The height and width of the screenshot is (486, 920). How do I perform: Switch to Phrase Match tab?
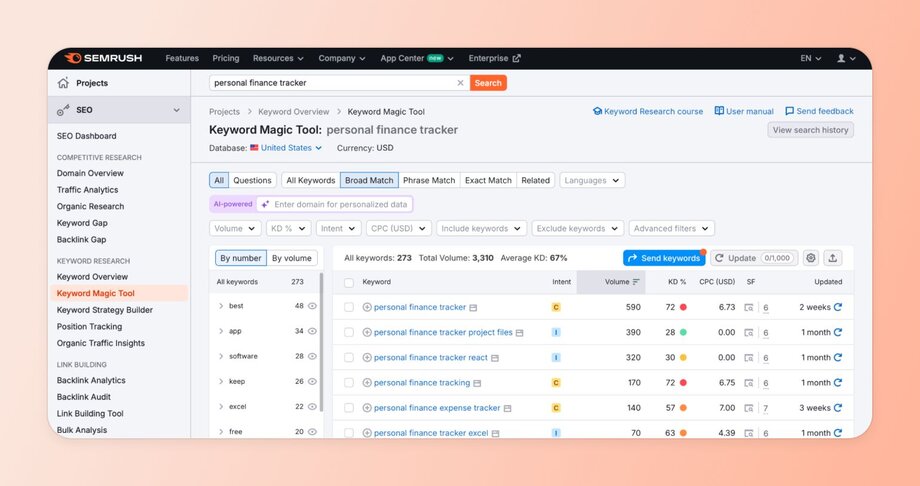coord(429,180)
